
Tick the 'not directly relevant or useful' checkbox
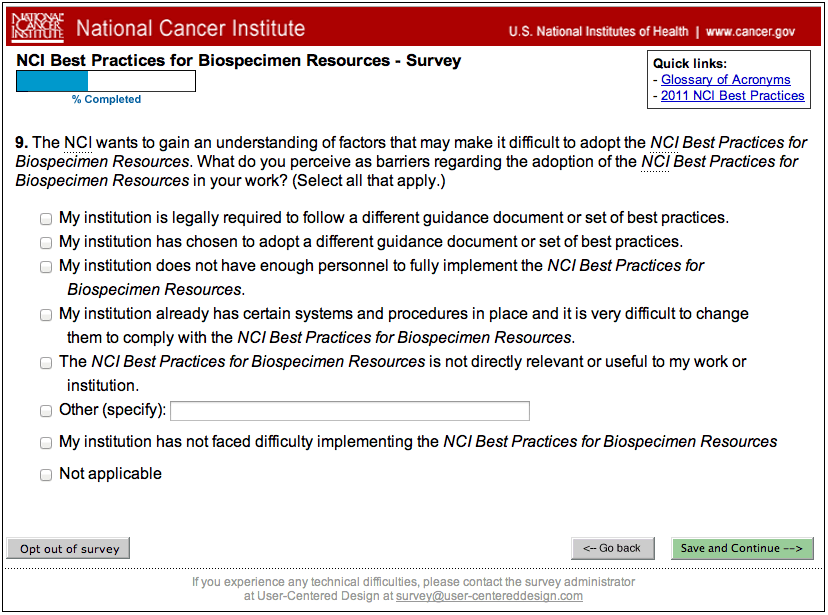pos(46,363)
